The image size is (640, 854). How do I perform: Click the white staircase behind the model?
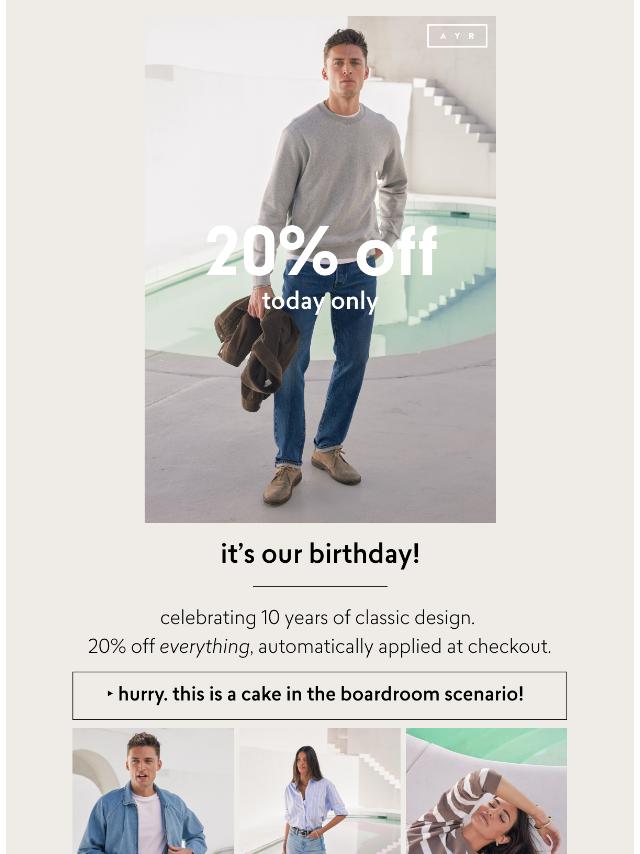click(454, 113)
